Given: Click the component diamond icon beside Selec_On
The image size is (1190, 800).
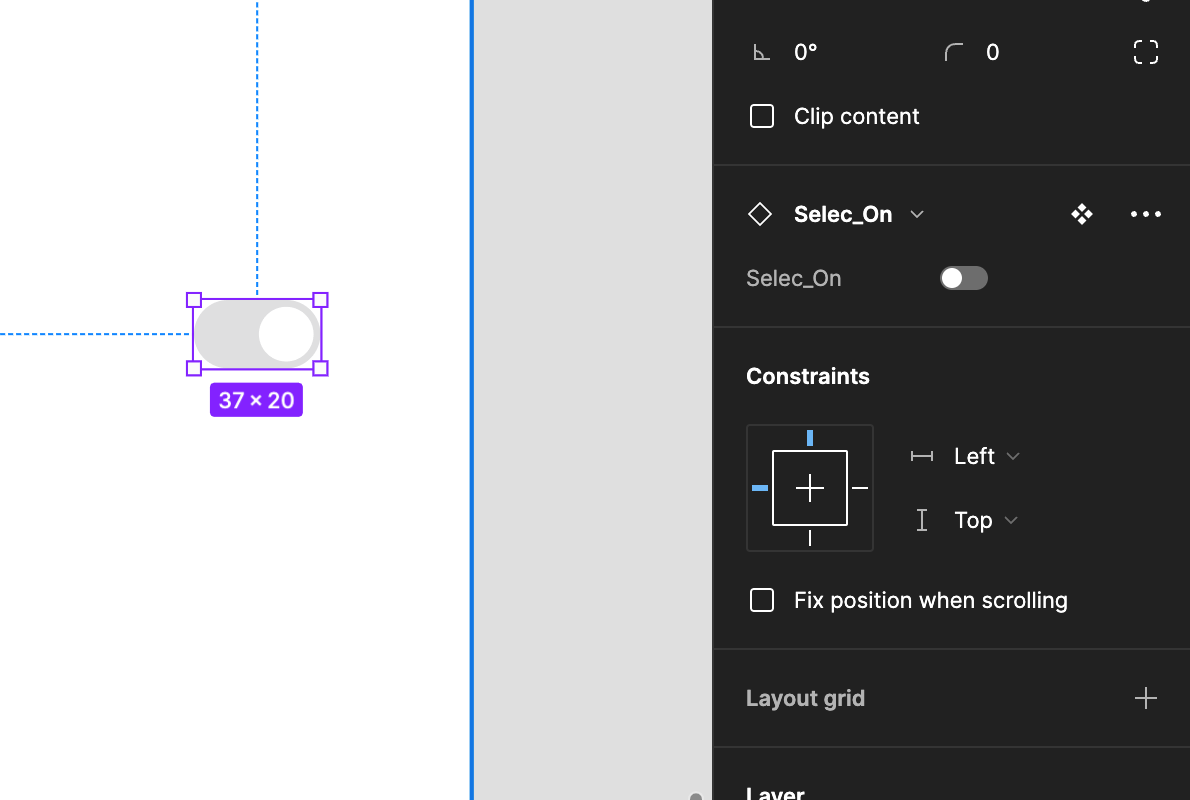Looking at the screenshot, I should (760, 214).
